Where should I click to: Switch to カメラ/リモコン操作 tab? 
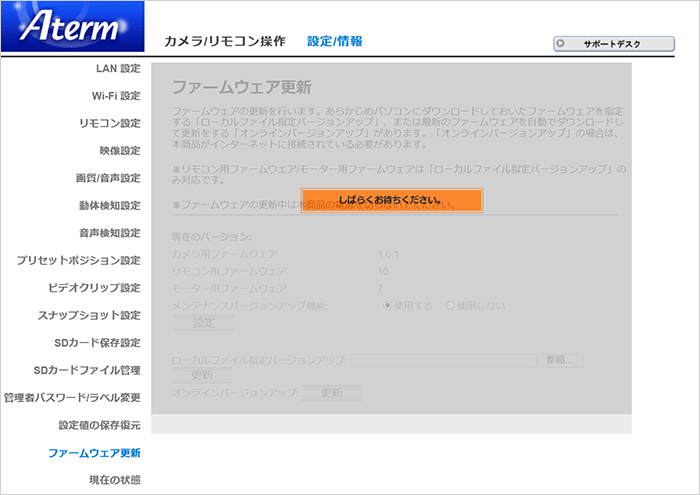225,42
